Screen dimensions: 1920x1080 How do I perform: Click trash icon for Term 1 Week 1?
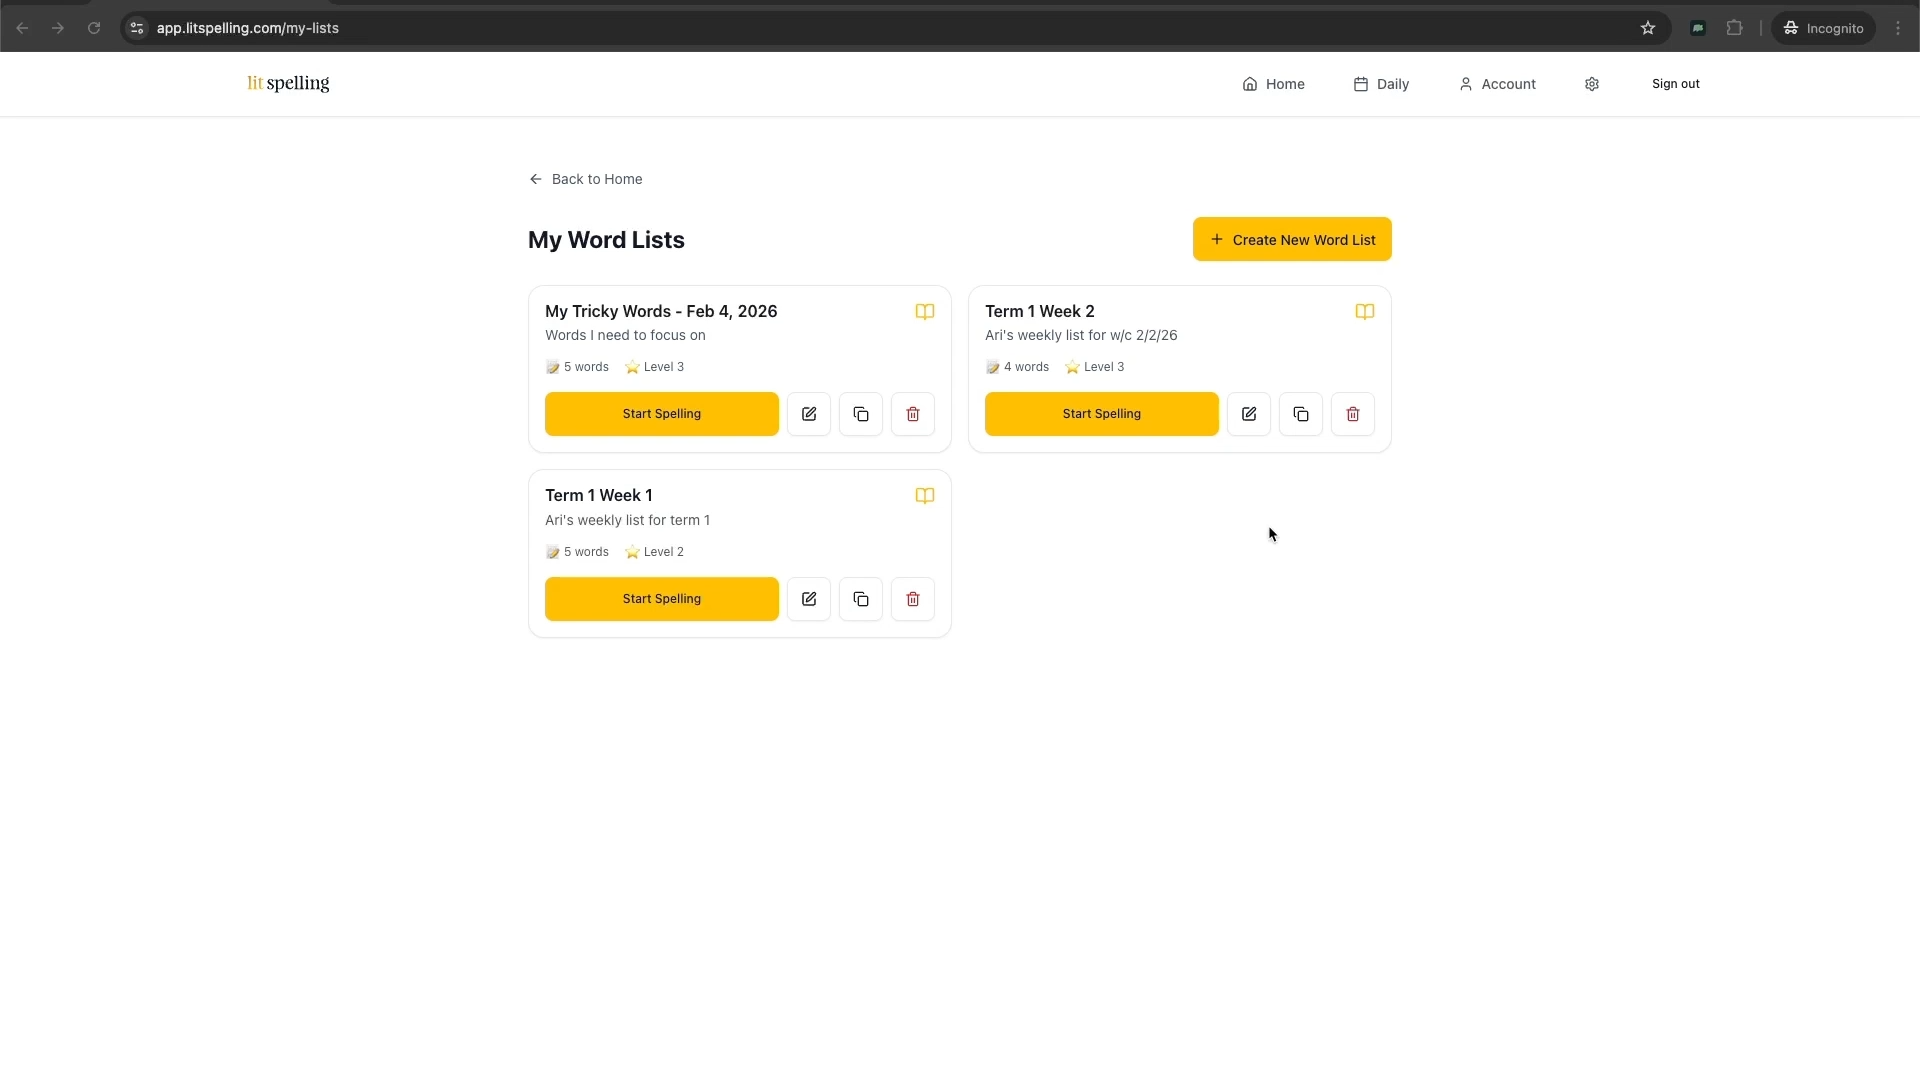(912, 599)
